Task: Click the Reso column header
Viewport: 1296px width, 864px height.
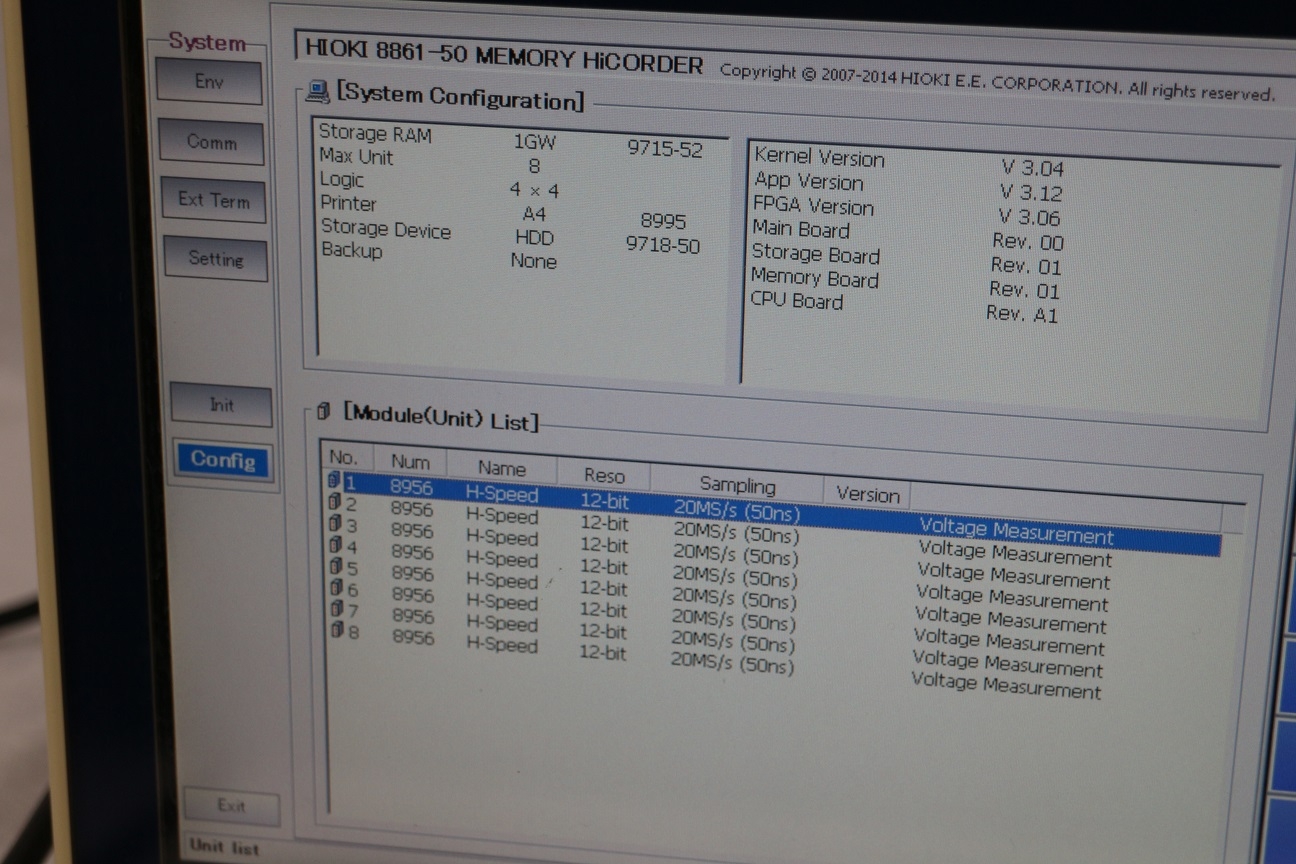Action: coord(604,476)
